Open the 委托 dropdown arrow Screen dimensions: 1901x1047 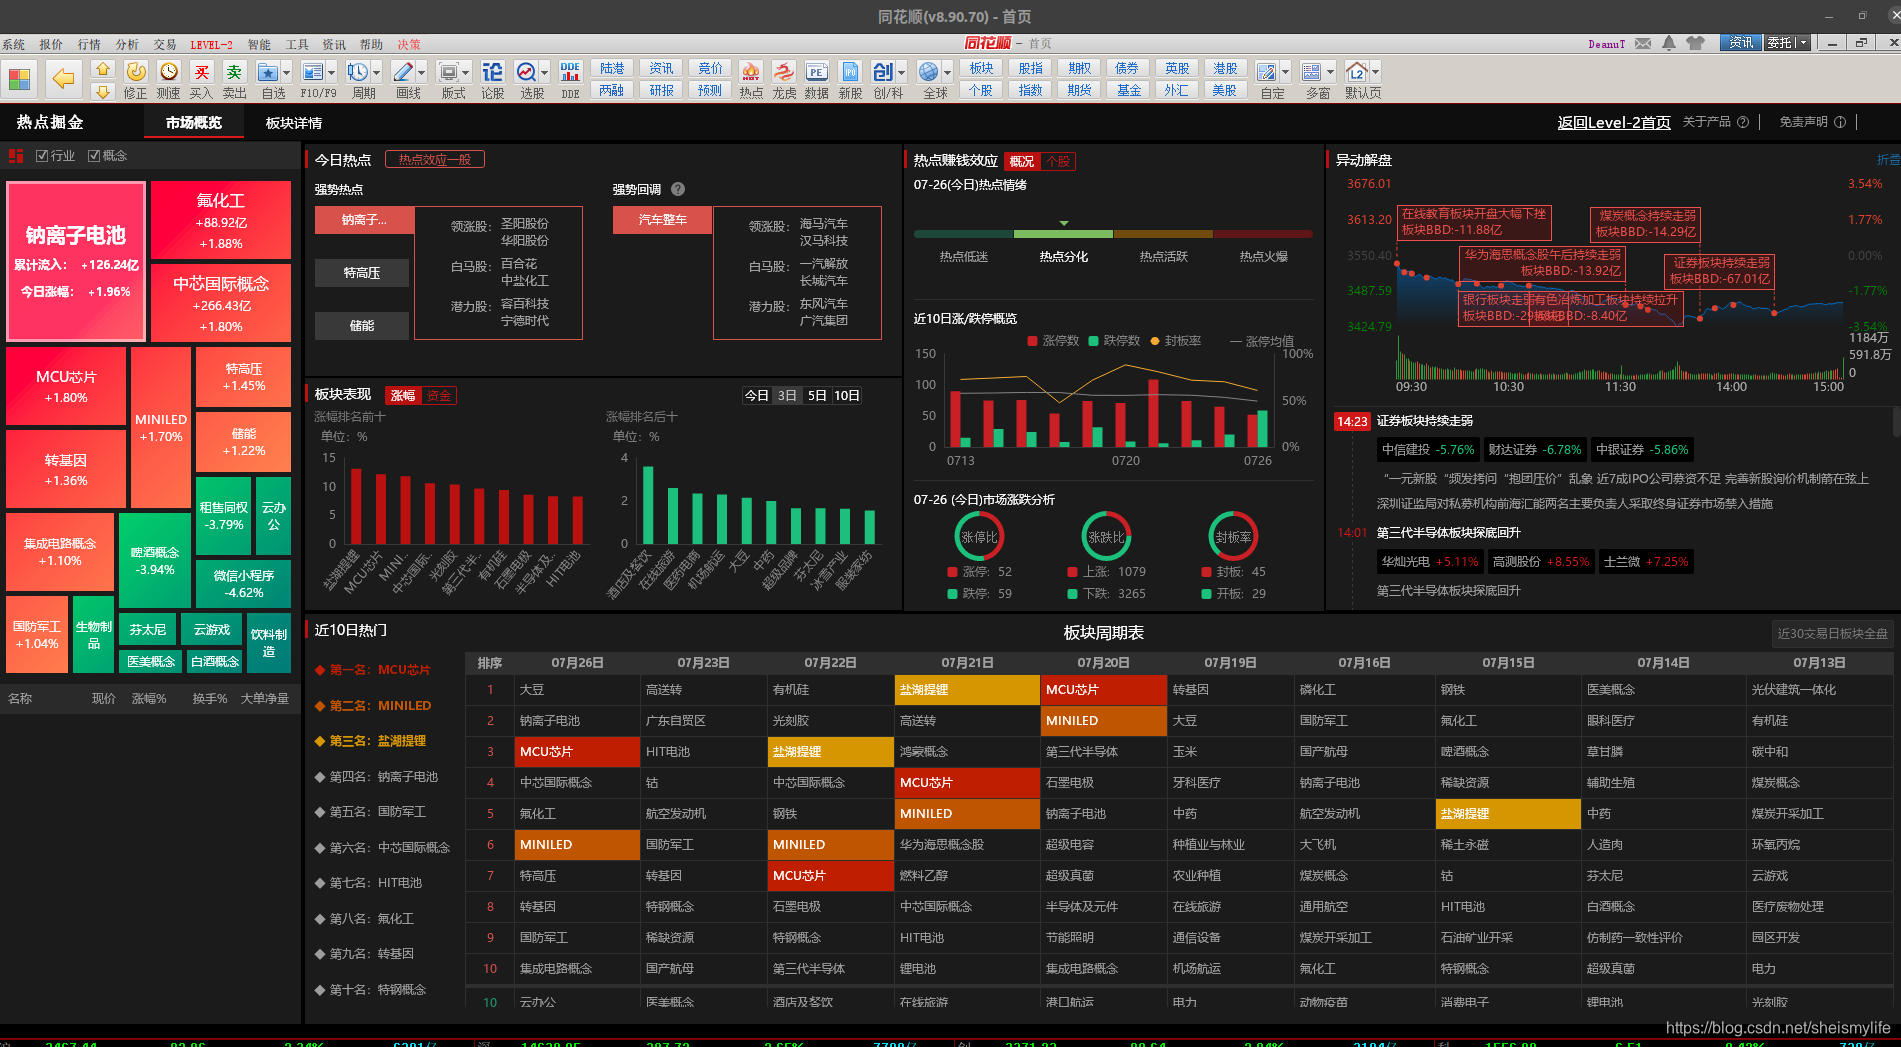point(1803,43)
